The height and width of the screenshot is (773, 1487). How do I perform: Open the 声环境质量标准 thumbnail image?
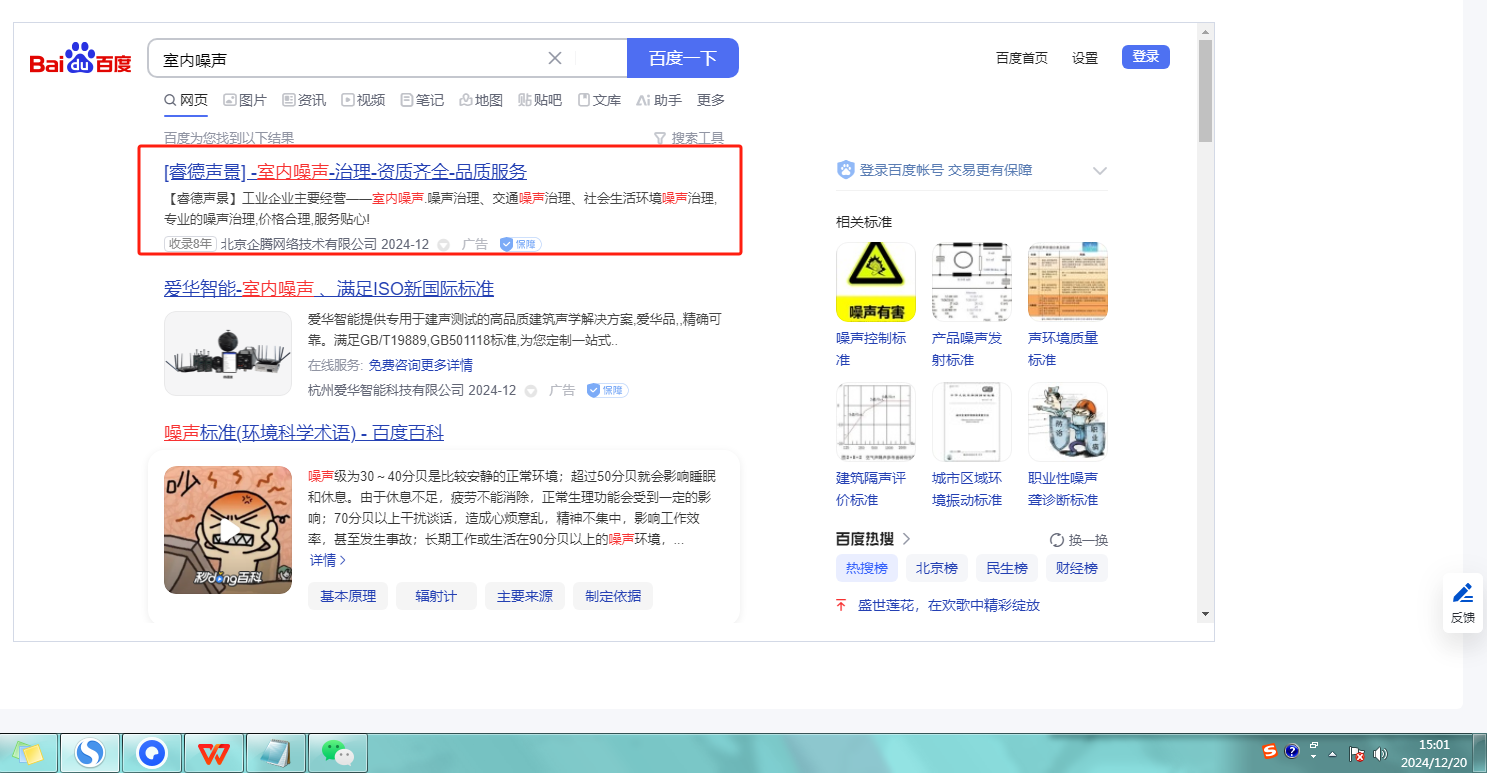tap(1068, 282)
